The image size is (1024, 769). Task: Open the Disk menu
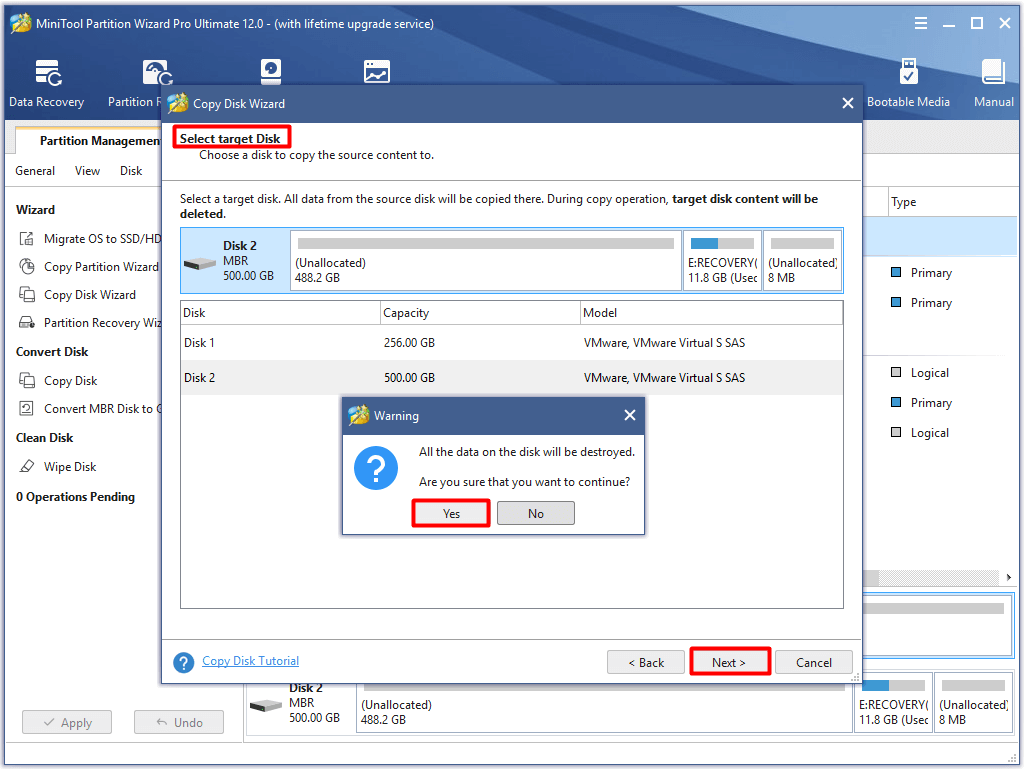131,170
